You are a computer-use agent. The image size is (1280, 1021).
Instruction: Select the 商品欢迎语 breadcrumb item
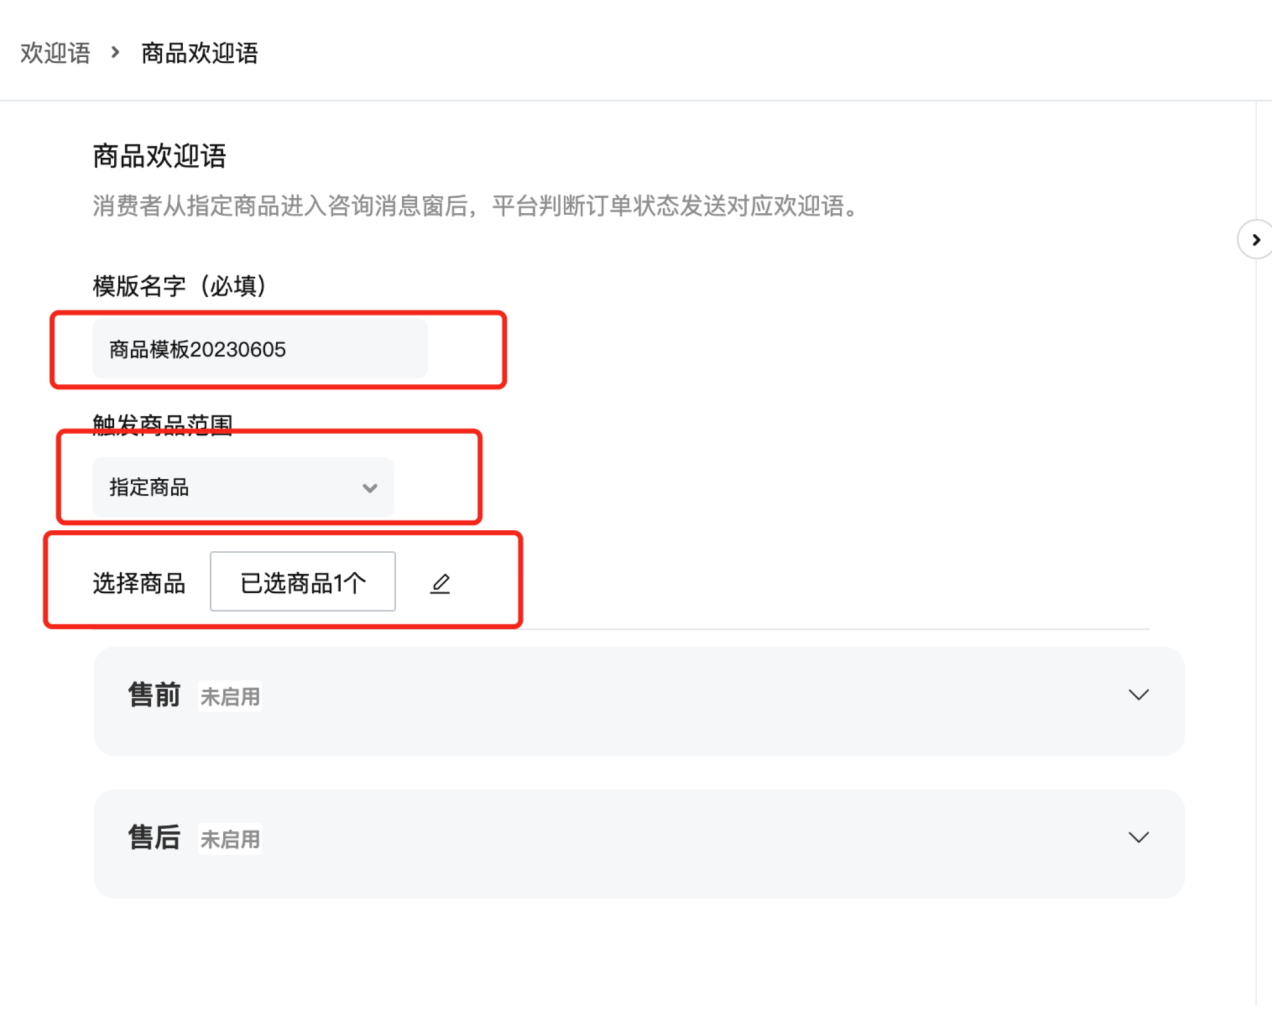(x=199, y=53)
